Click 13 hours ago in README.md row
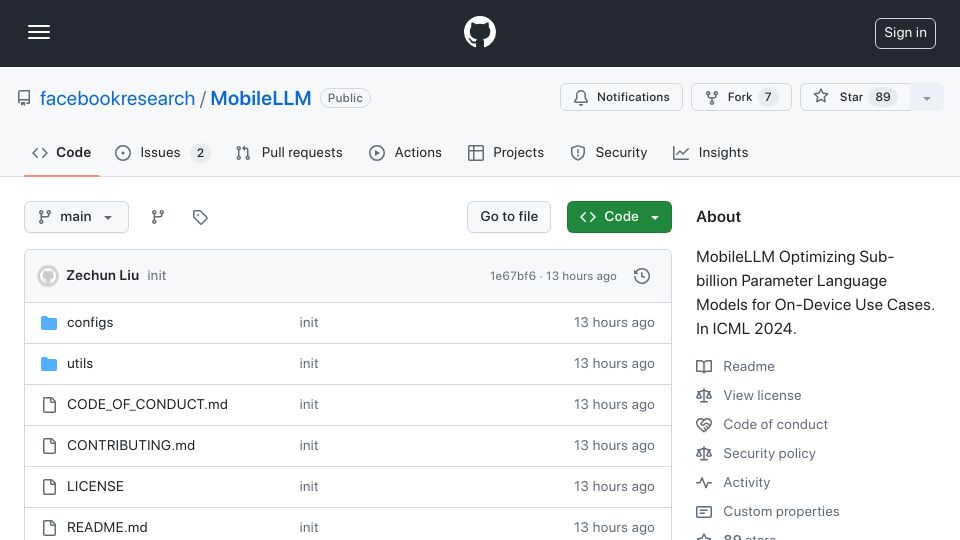The height and width of the screenshot is (540, 960). (x=614, y=528)
